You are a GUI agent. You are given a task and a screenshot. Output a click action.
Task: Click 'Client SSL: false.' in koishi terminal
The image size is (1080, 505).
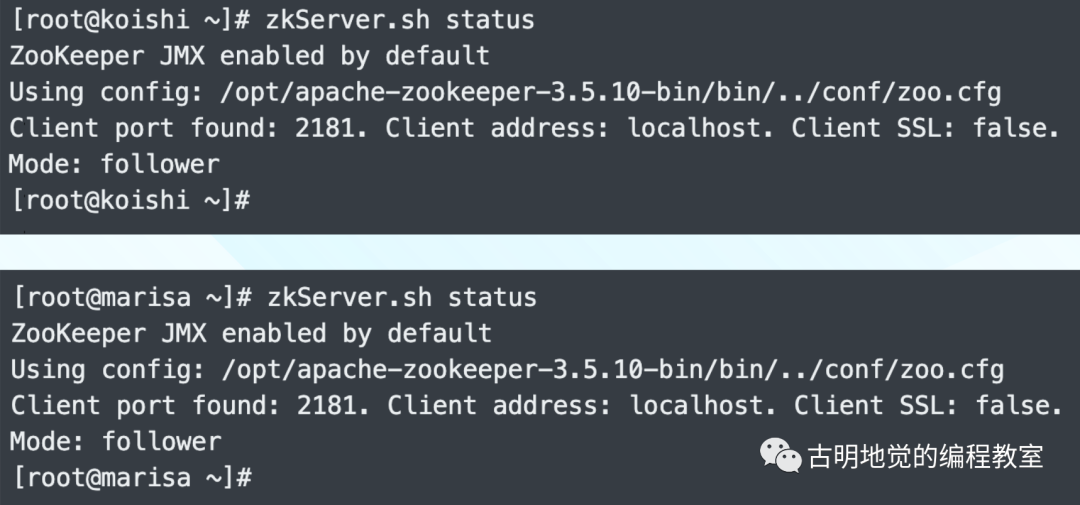[x=925, y=127]
